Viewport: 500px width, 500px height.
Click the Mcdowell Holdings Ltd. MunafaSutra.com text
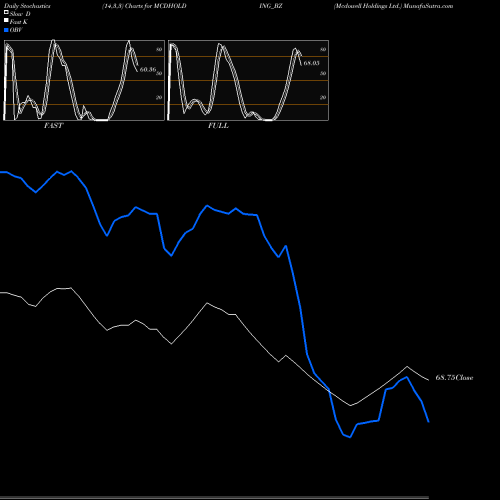point(393,6)
